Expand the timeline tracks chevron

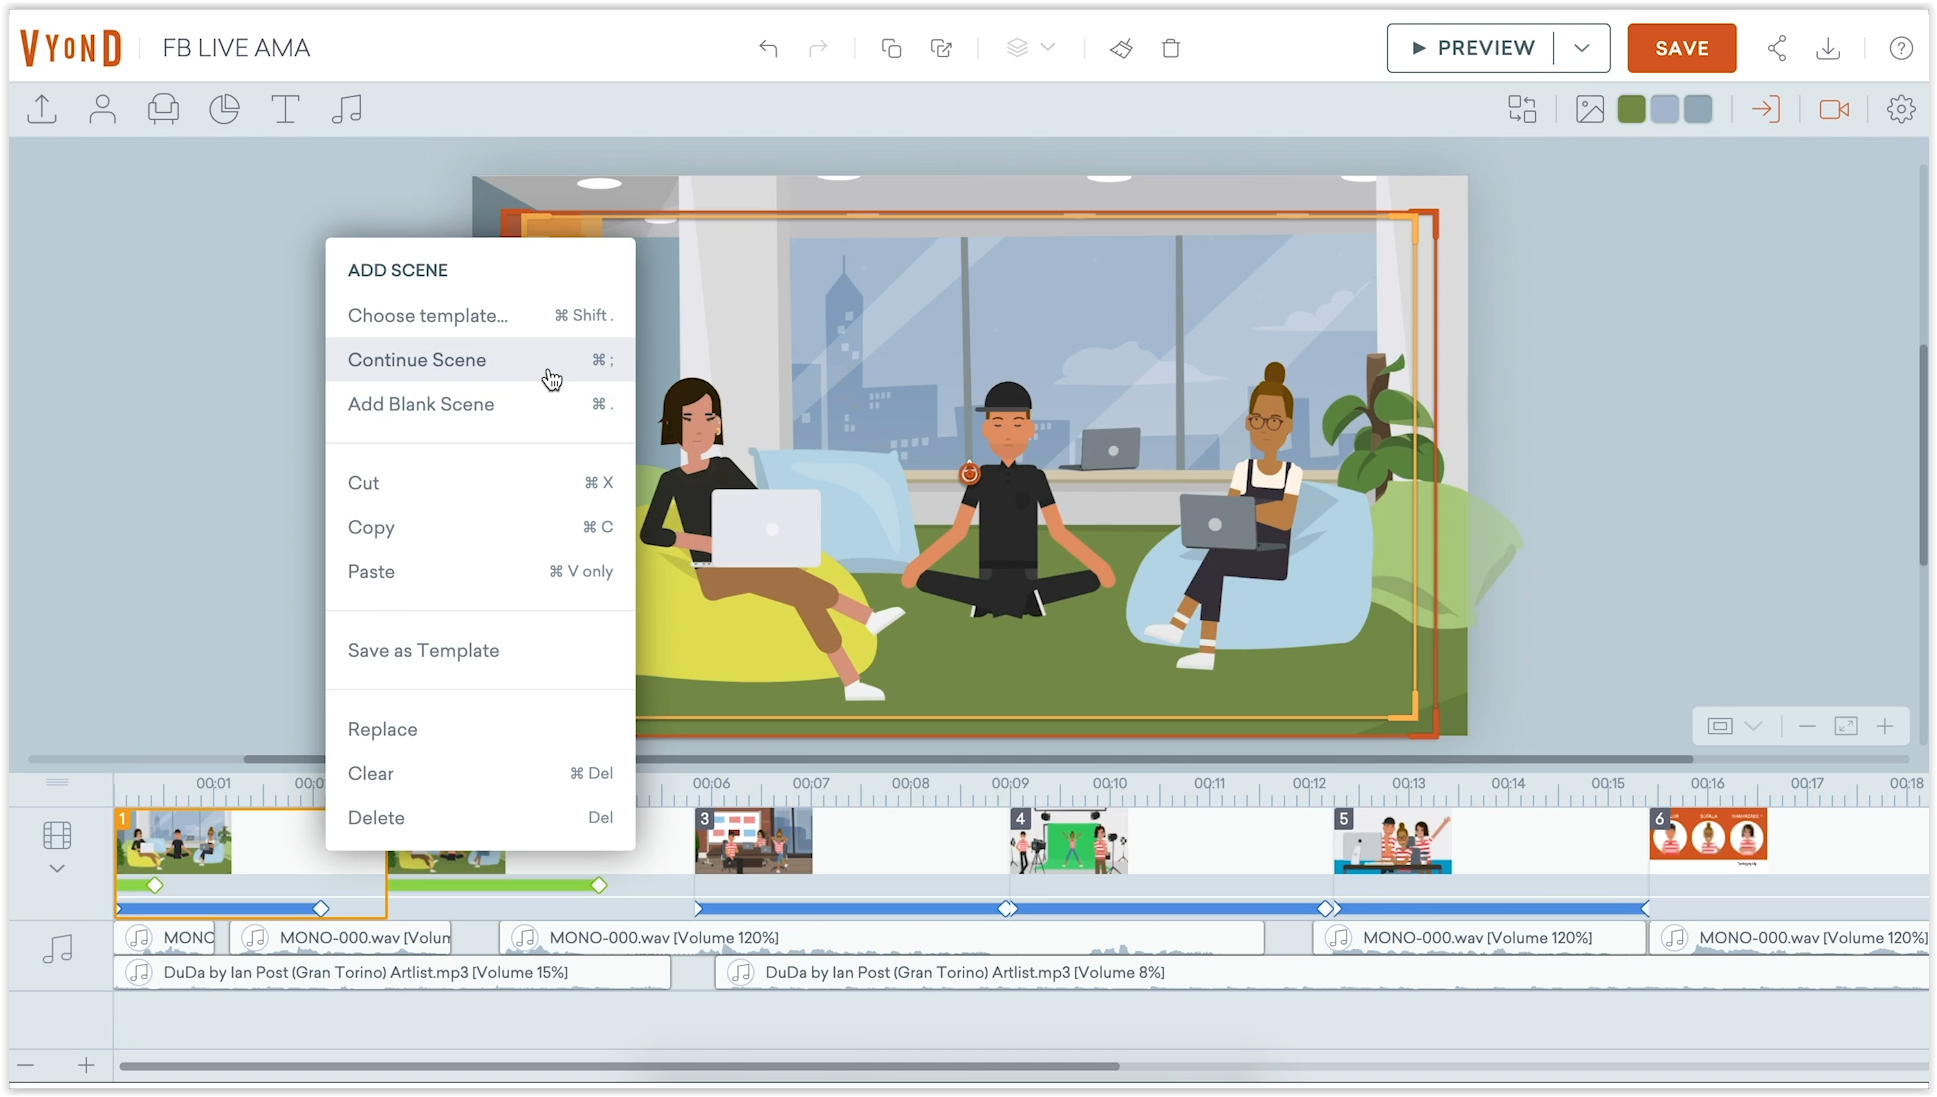click(57, 868)
